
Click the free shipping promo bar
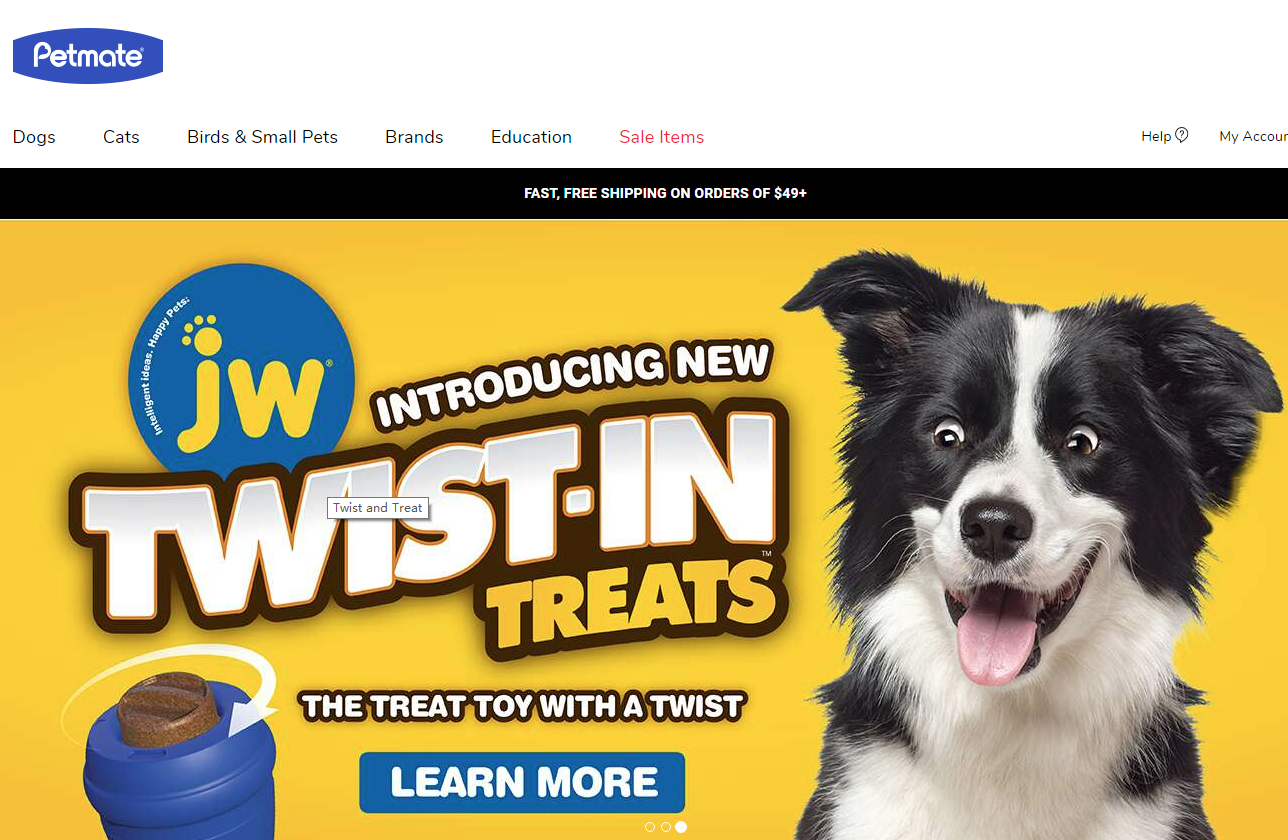click(644, 193)
